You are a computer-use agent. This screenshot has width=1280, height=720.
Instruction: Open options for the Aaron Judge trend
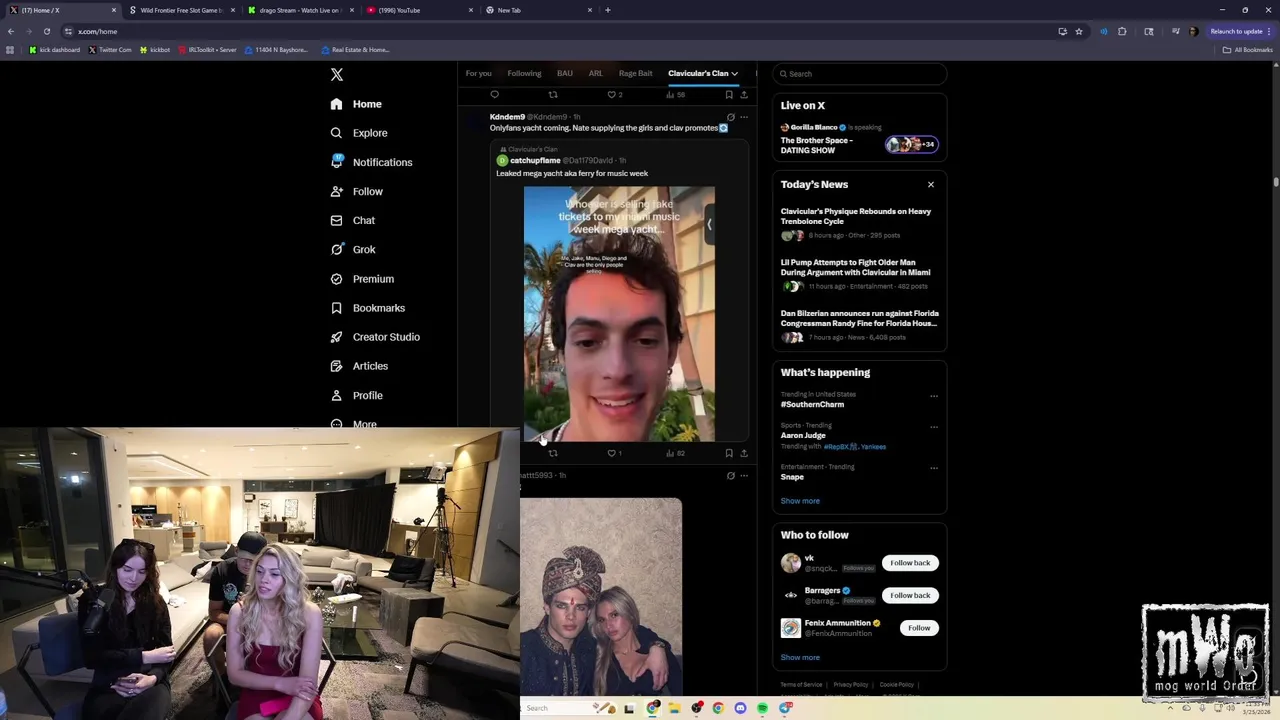934,427
